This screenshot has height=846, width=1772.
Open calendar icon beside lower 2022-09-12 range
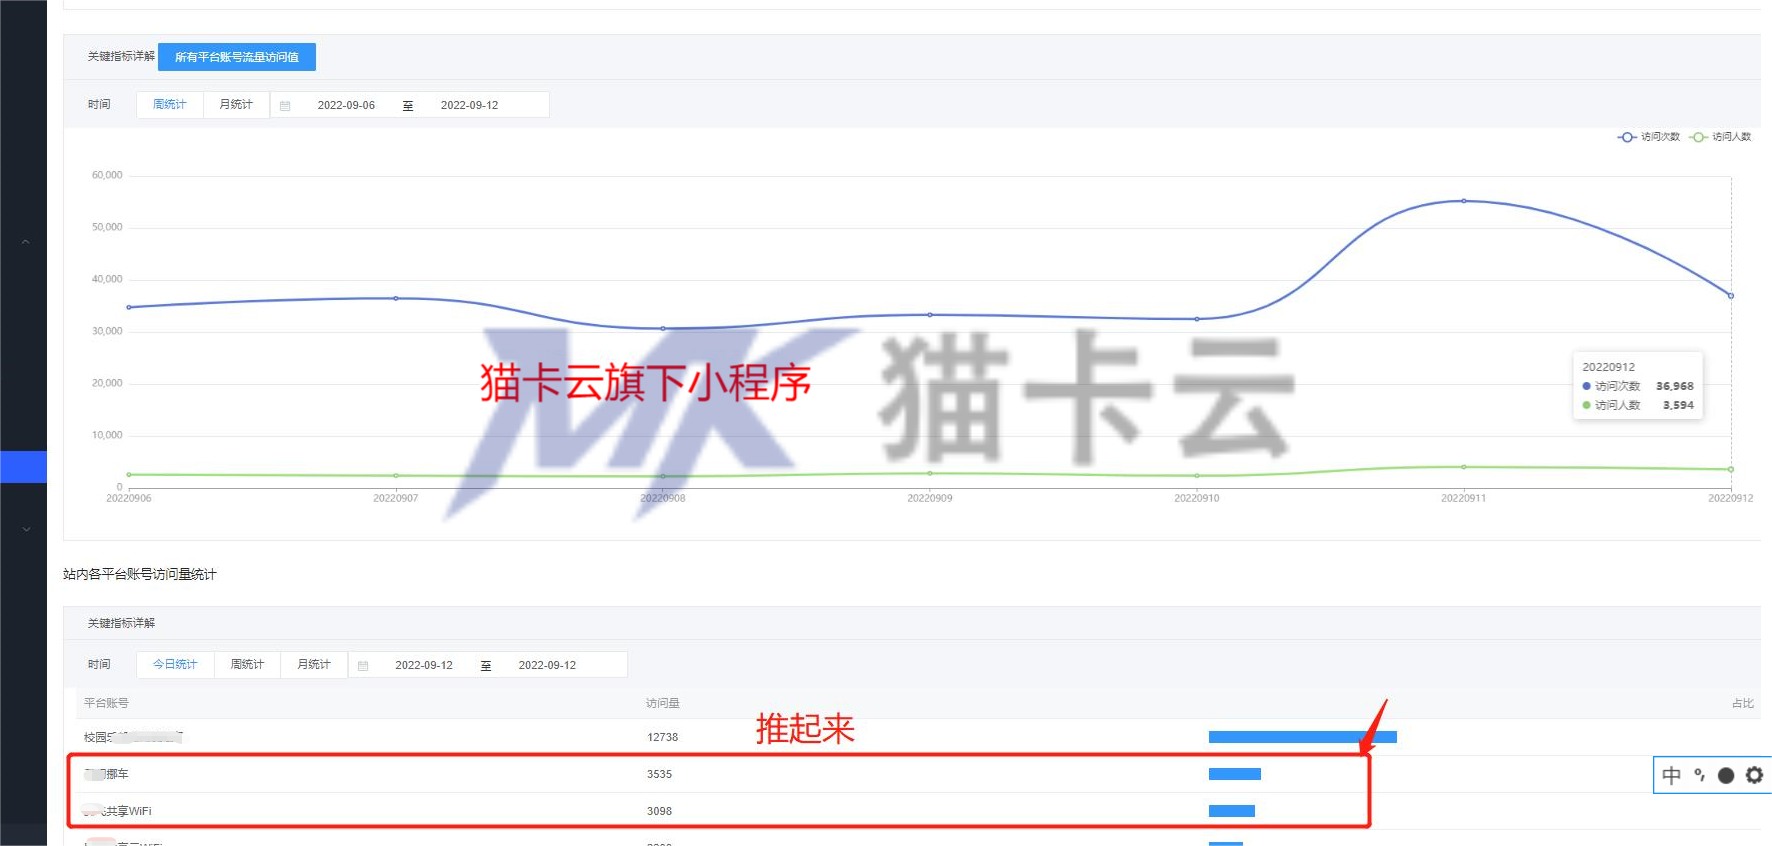click(363, 665)
